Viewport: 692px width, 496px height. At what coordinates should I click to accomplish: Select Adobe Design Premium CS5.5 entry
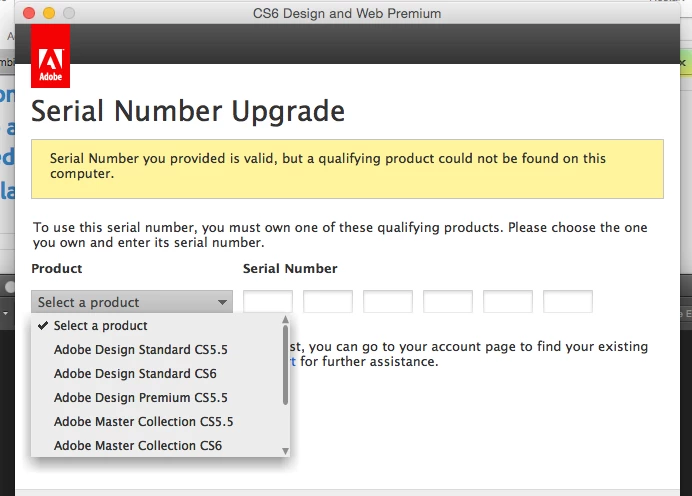pyautogui.click(x=140, y=398)
